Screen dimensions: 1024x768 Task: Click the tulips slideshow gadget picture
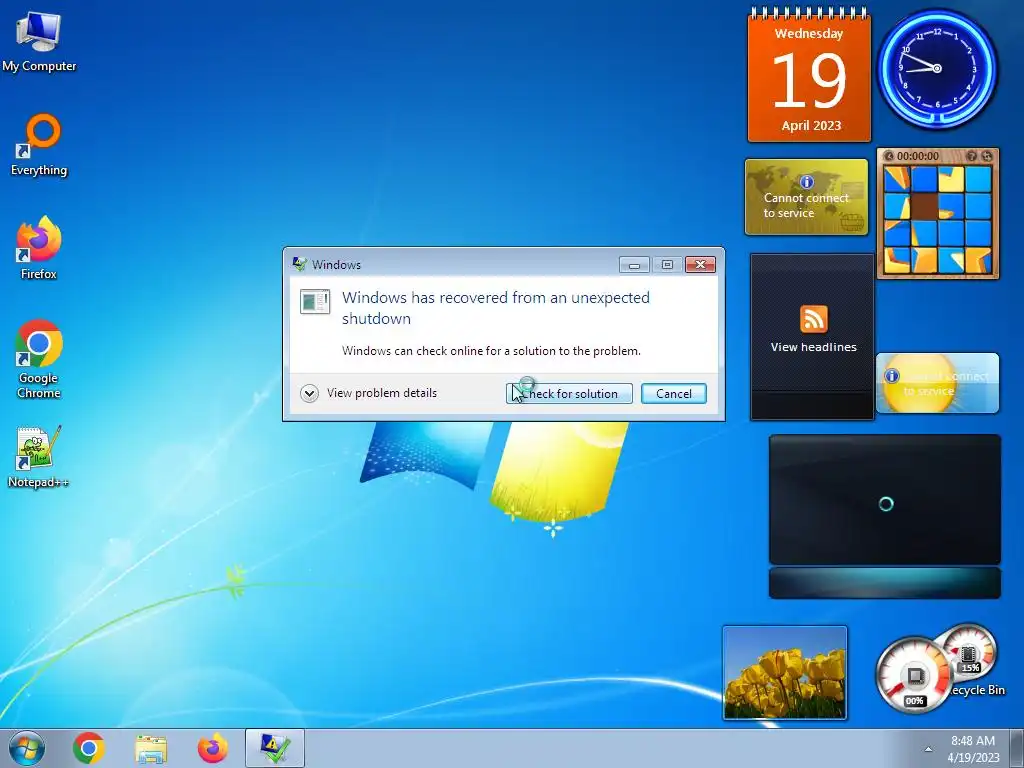pos(785,673)
